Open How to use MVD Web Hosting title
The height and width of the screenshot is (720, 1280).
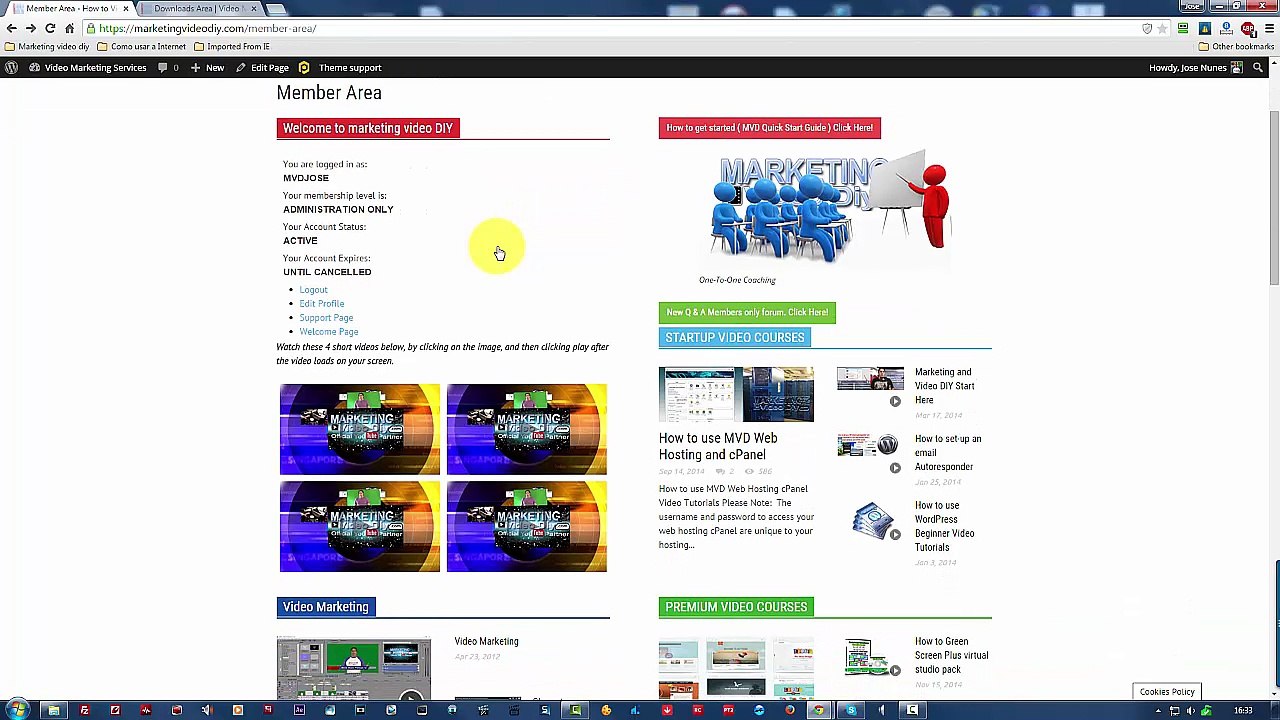point(718,446)
